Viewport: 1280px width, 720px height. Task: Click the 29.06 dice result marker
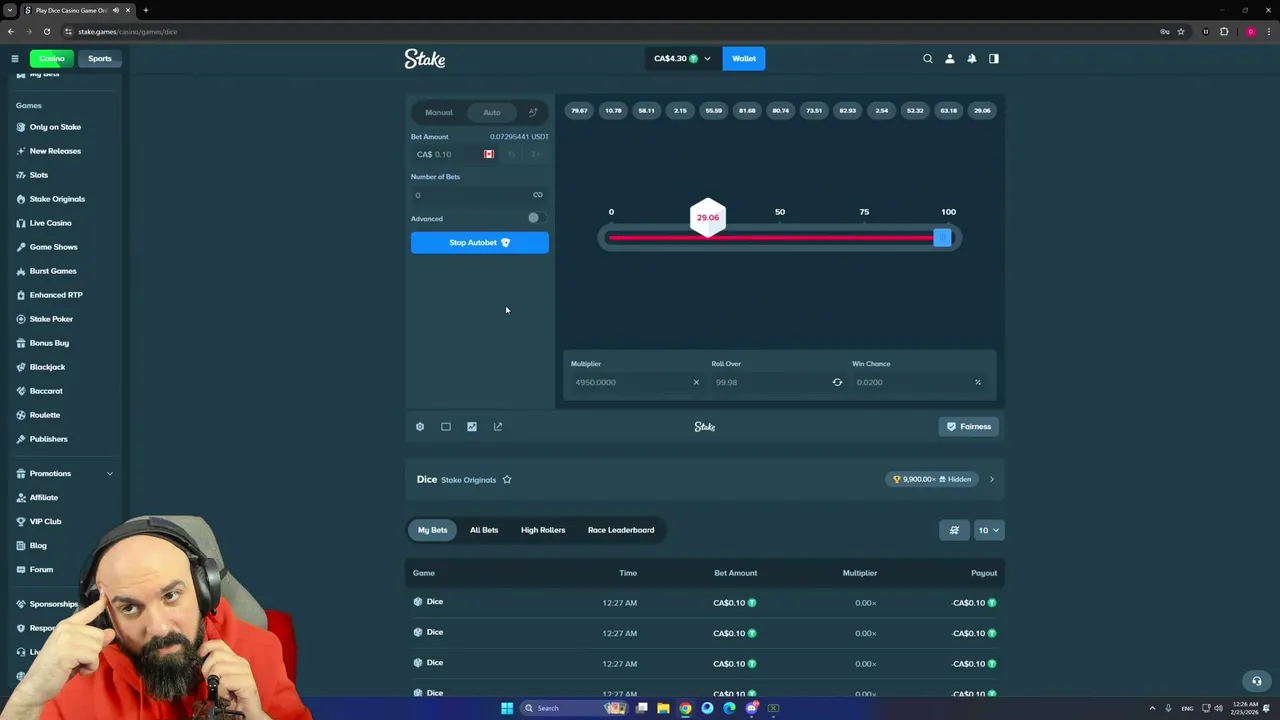pyautogui.click(x=708, y=217)
